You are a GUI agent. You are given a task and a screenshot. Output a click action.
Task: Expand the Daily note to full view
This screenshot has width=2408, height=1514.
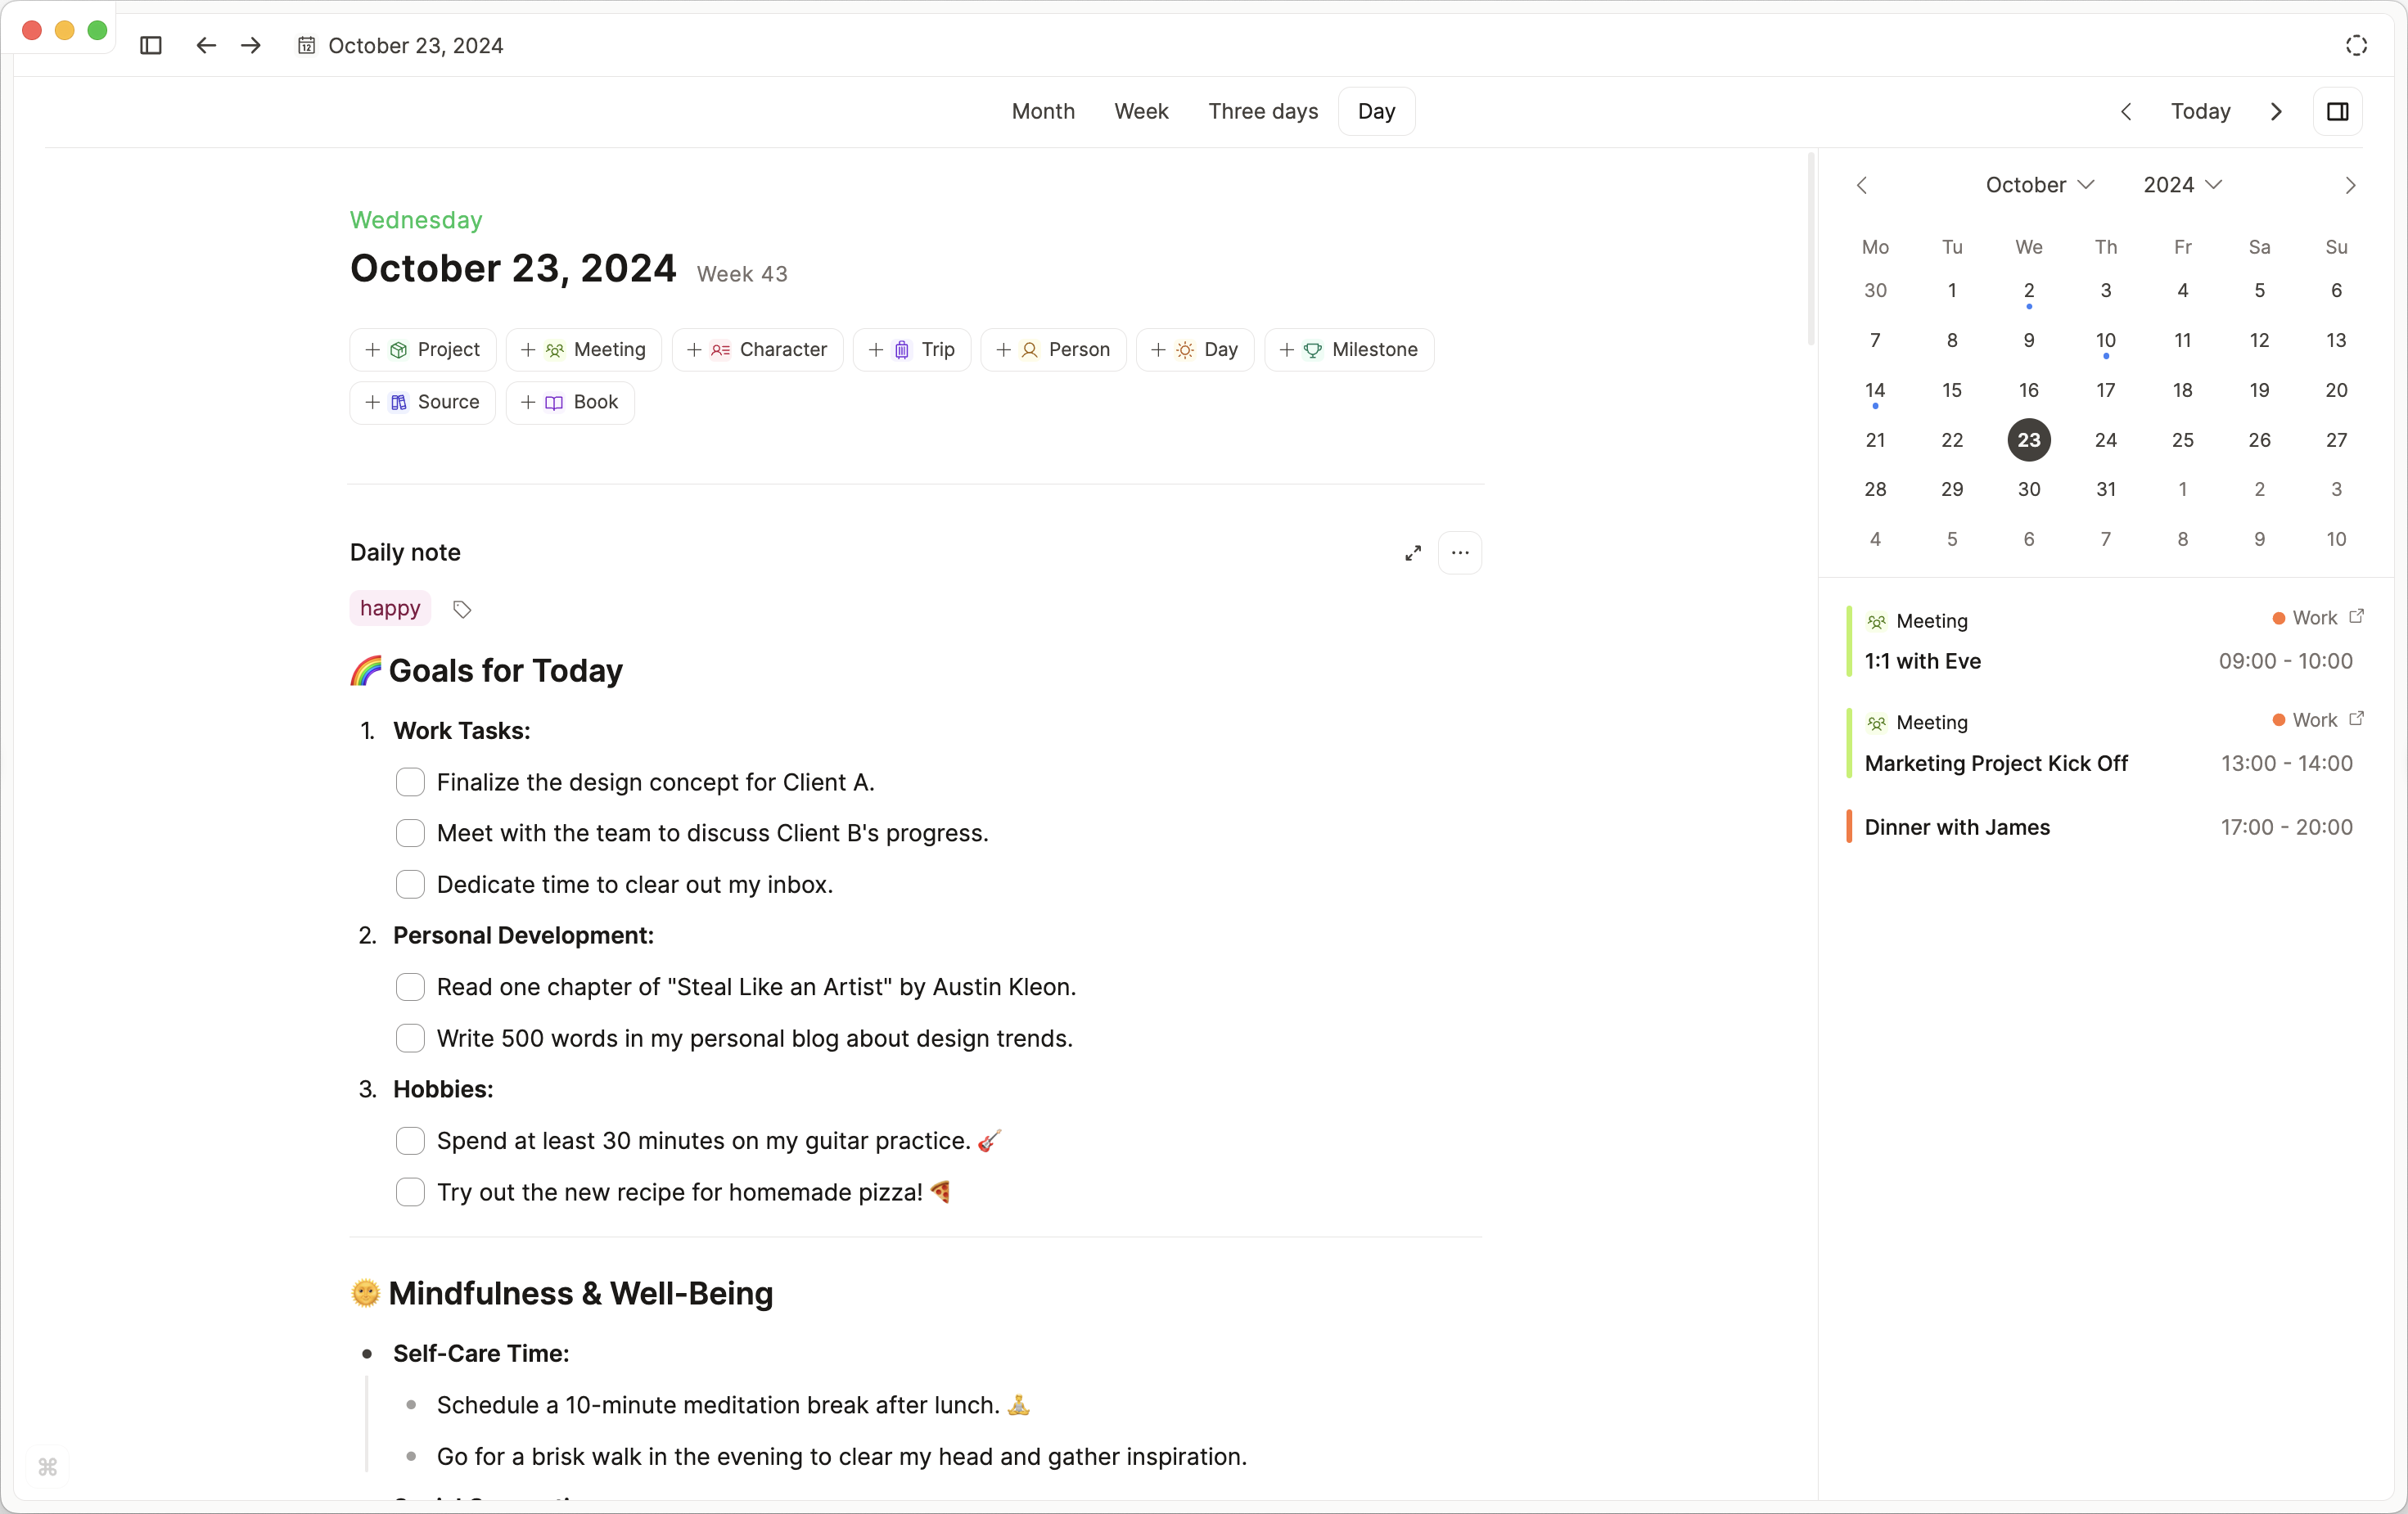pyautogui.click(x=1412, y=553)
